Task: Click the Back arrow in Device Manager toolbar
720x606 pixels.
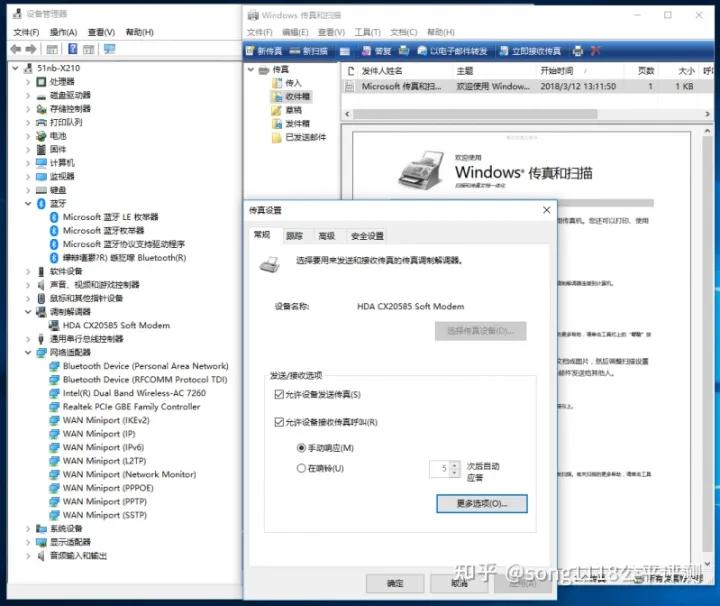Action: click(15, 49)
